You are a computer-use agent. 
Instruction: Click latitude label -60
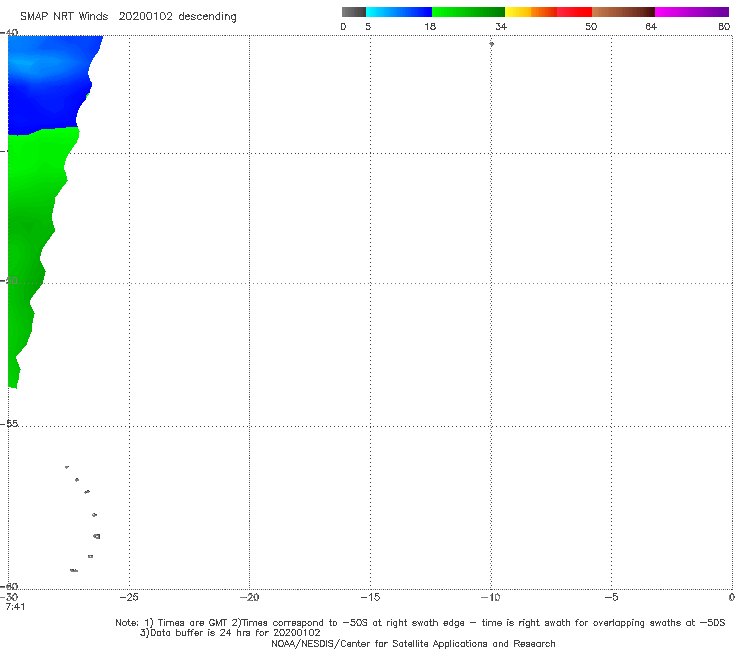coord(9,586)
